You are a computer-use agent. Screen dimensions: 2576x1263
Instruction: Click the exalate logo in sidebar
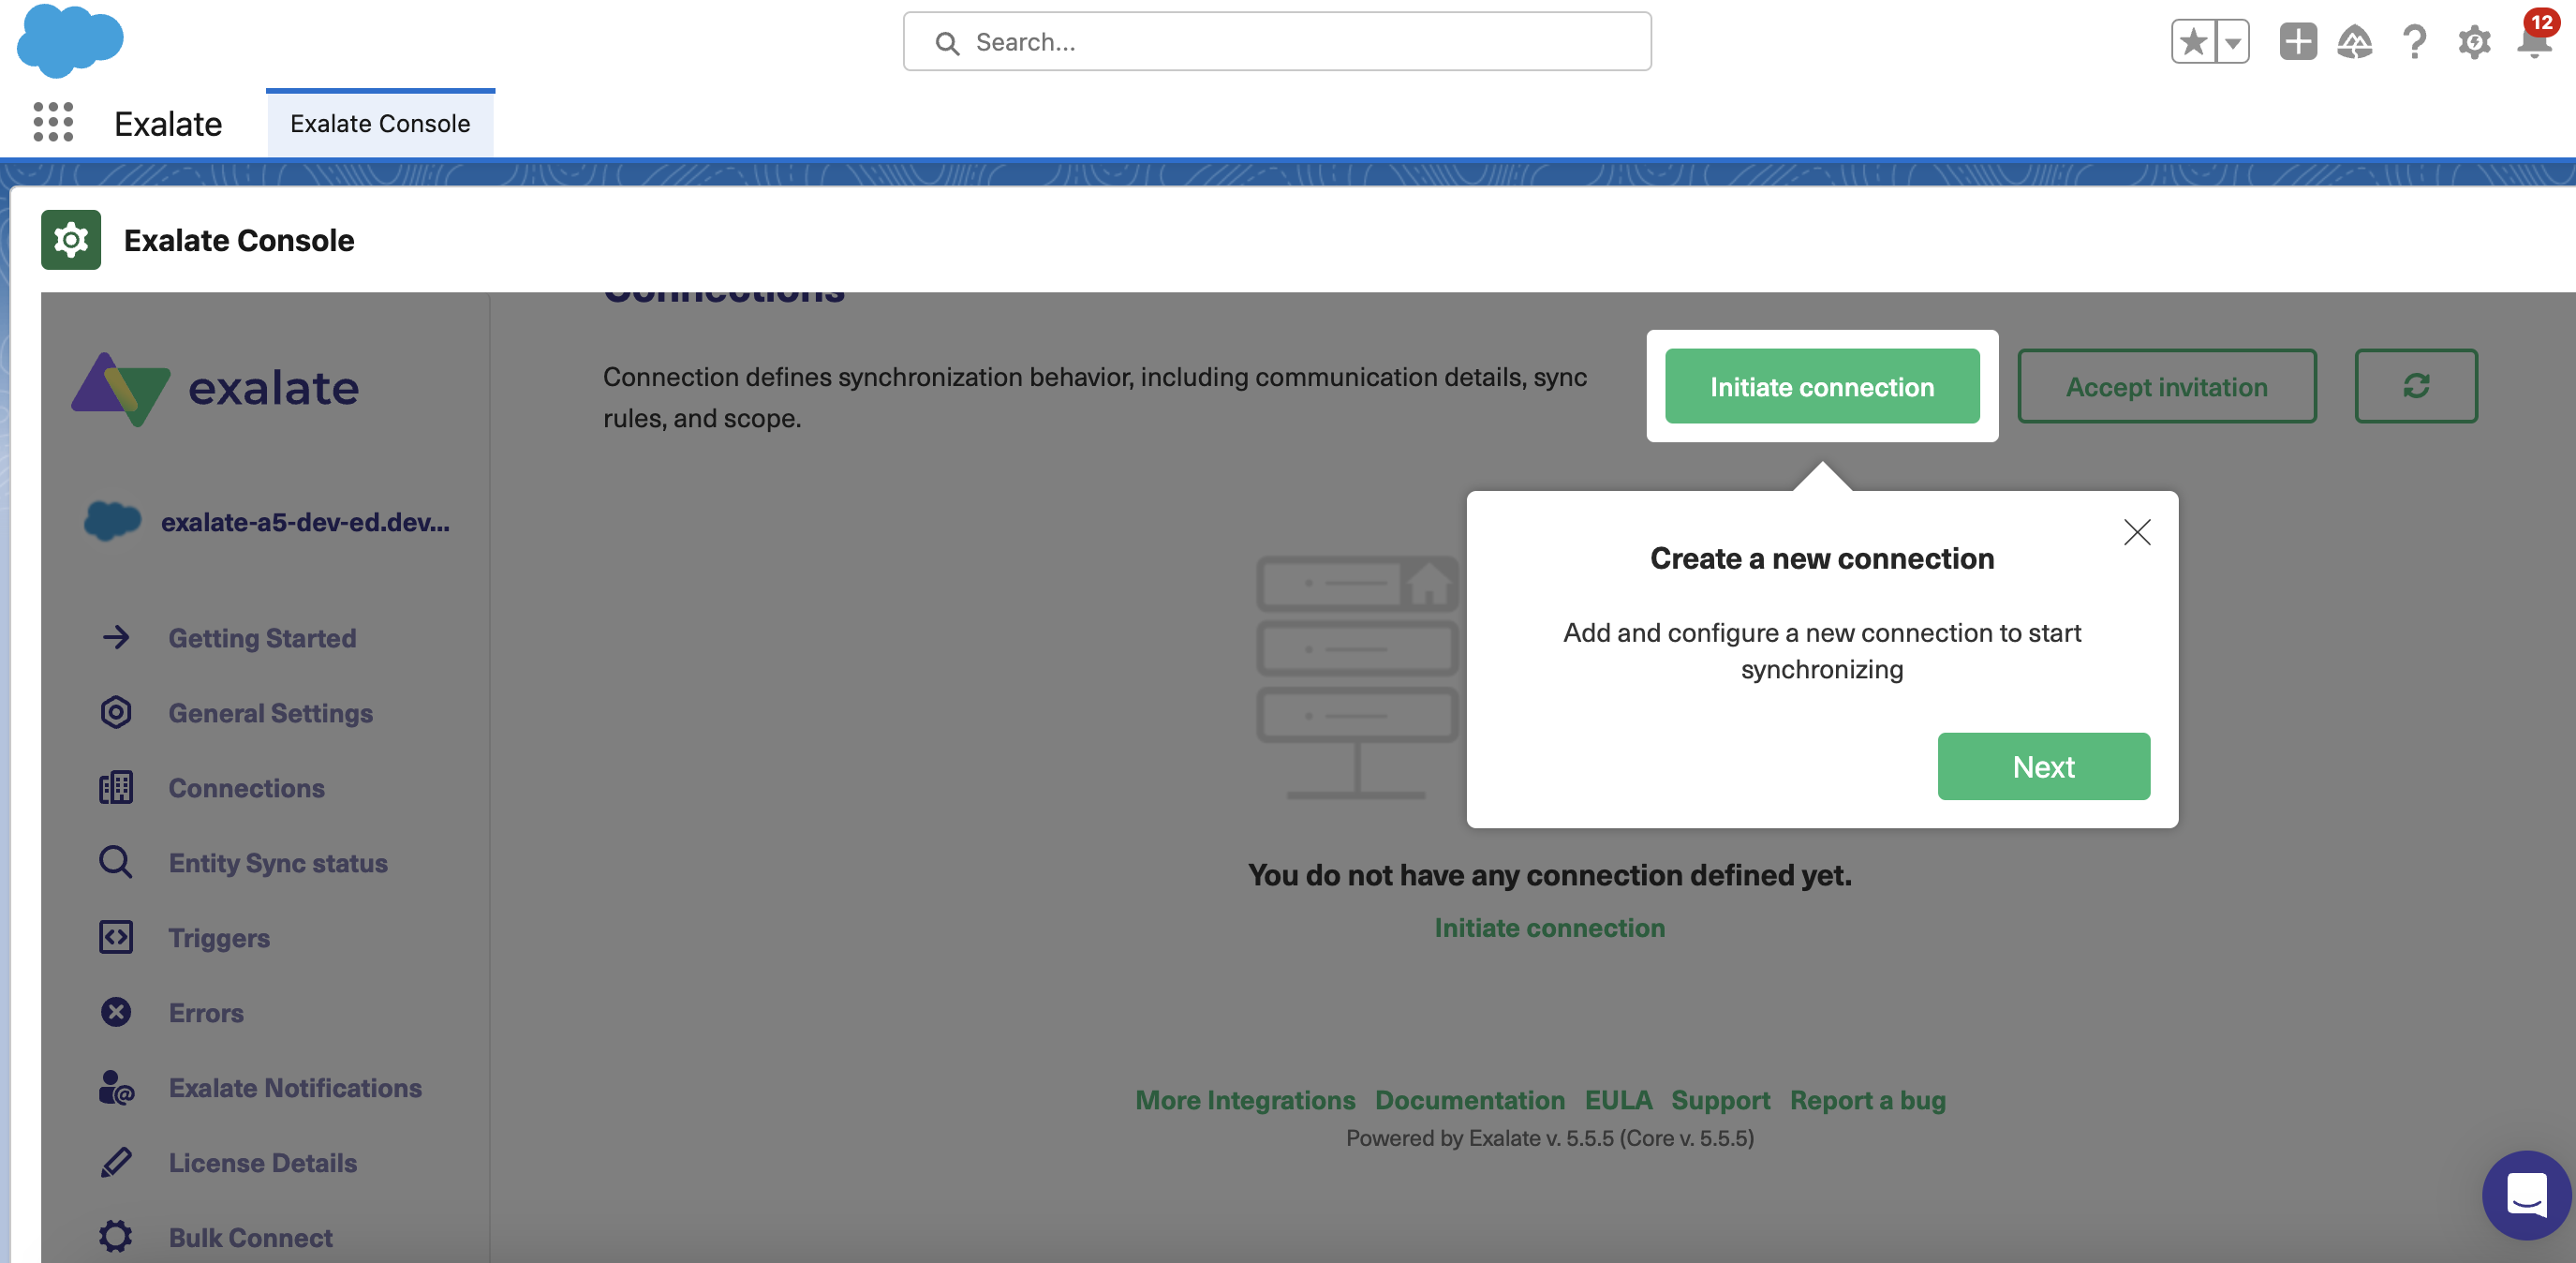point(215,389)
